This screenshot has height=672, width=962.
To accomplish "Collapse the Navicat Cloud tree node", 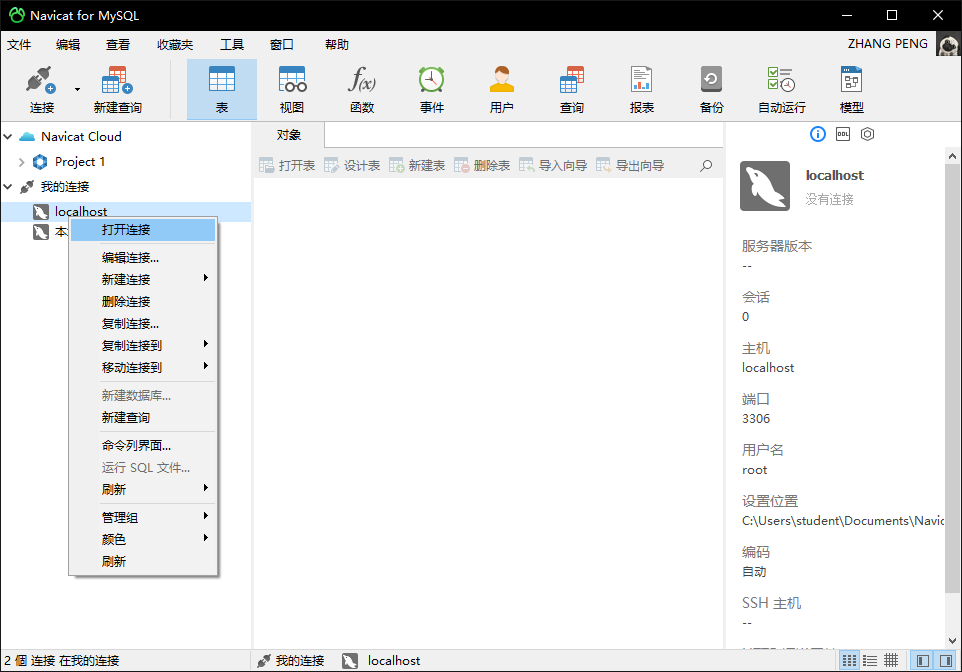I will click(x=8, y=136).
